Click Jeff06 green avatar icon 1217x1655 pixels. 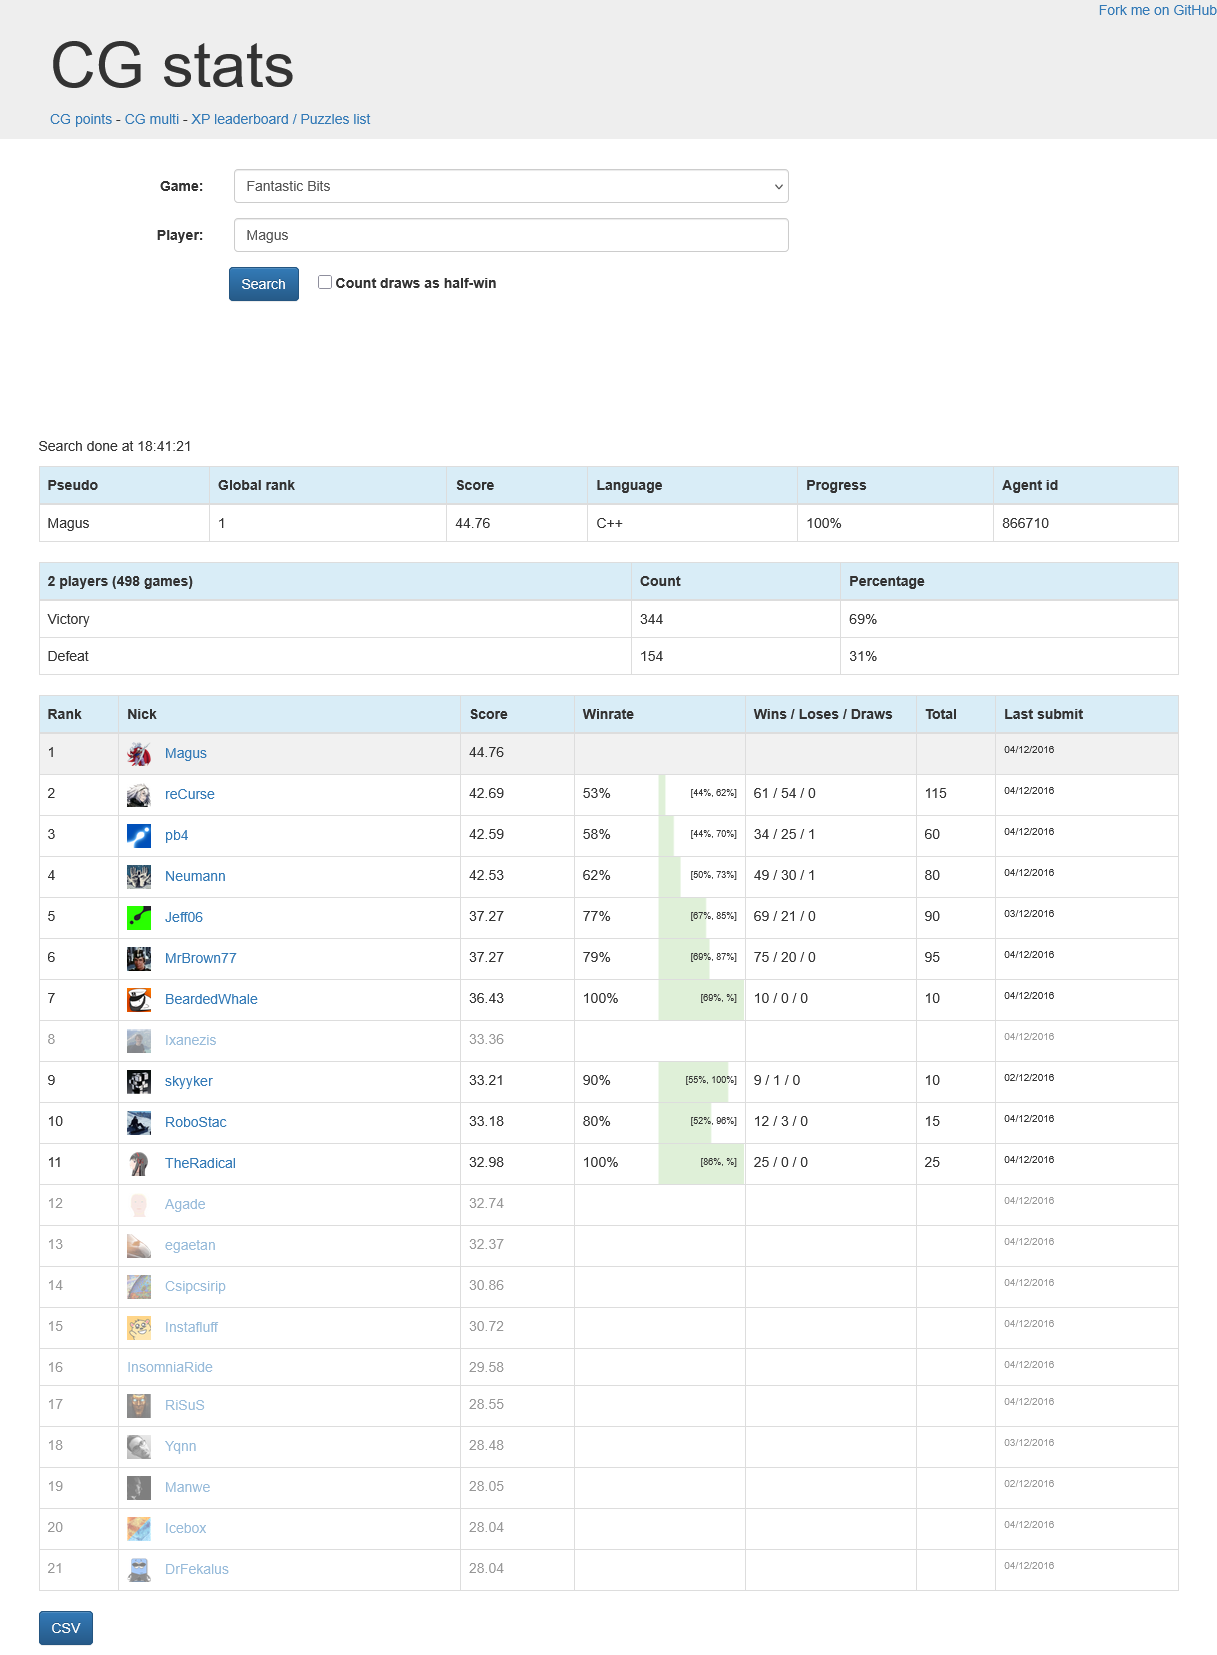(139, 918)
